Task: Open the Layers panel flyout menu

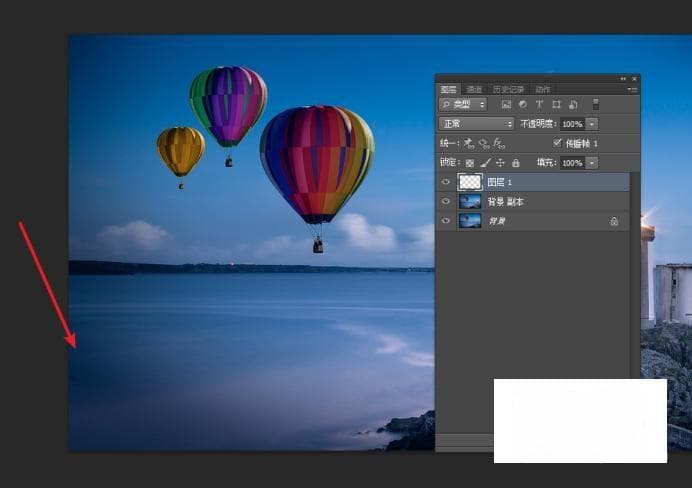Action: (x=632, y=90)
